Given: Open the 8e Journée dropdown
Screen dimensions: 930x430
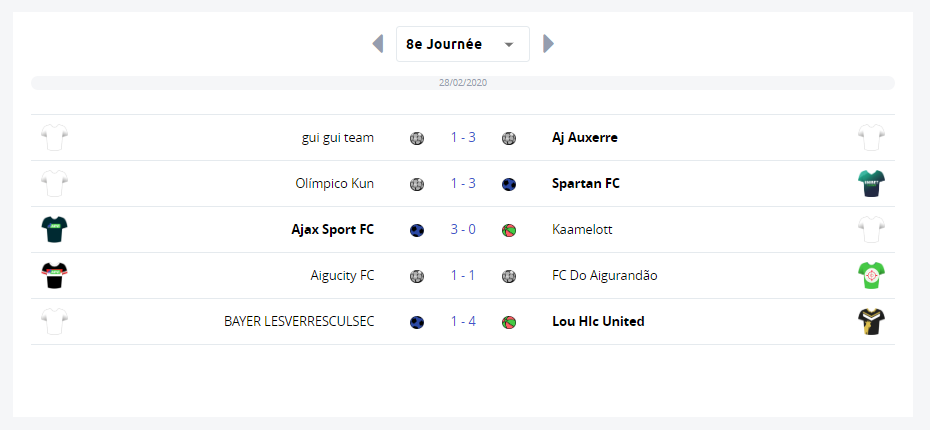Looking at the screenshot, I should coord(463,44).
